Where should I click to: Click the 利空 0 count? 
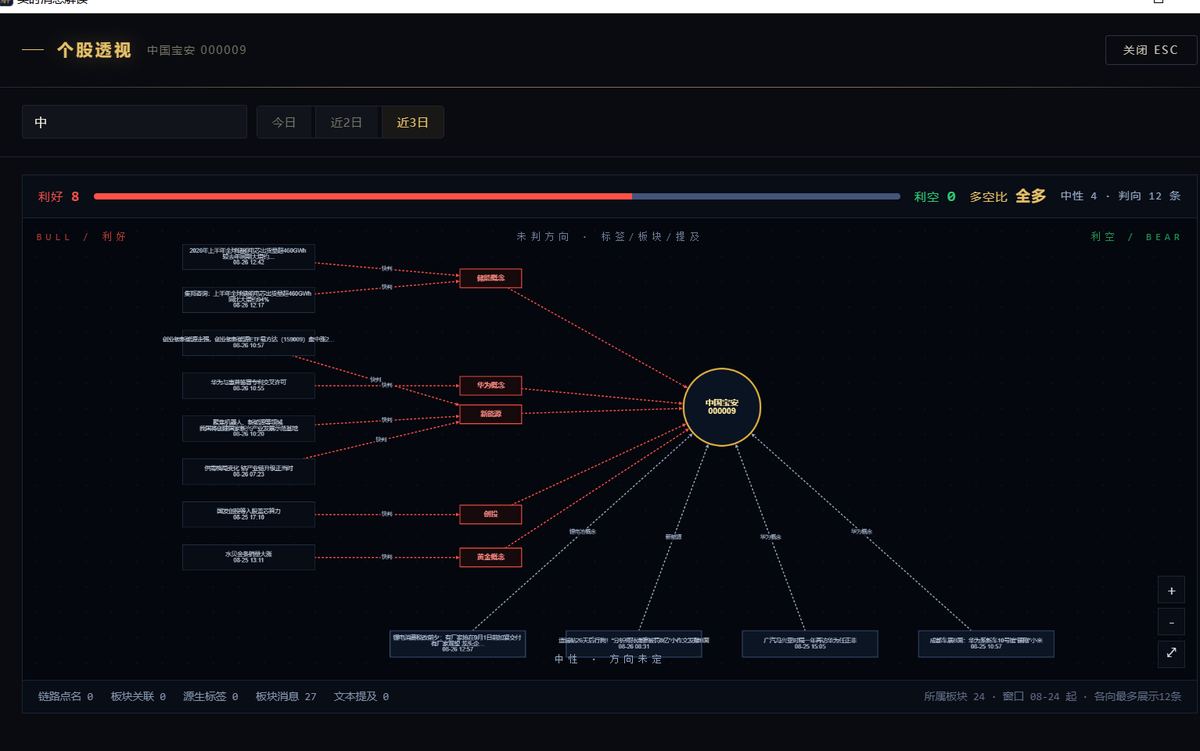tap(934, 196)
